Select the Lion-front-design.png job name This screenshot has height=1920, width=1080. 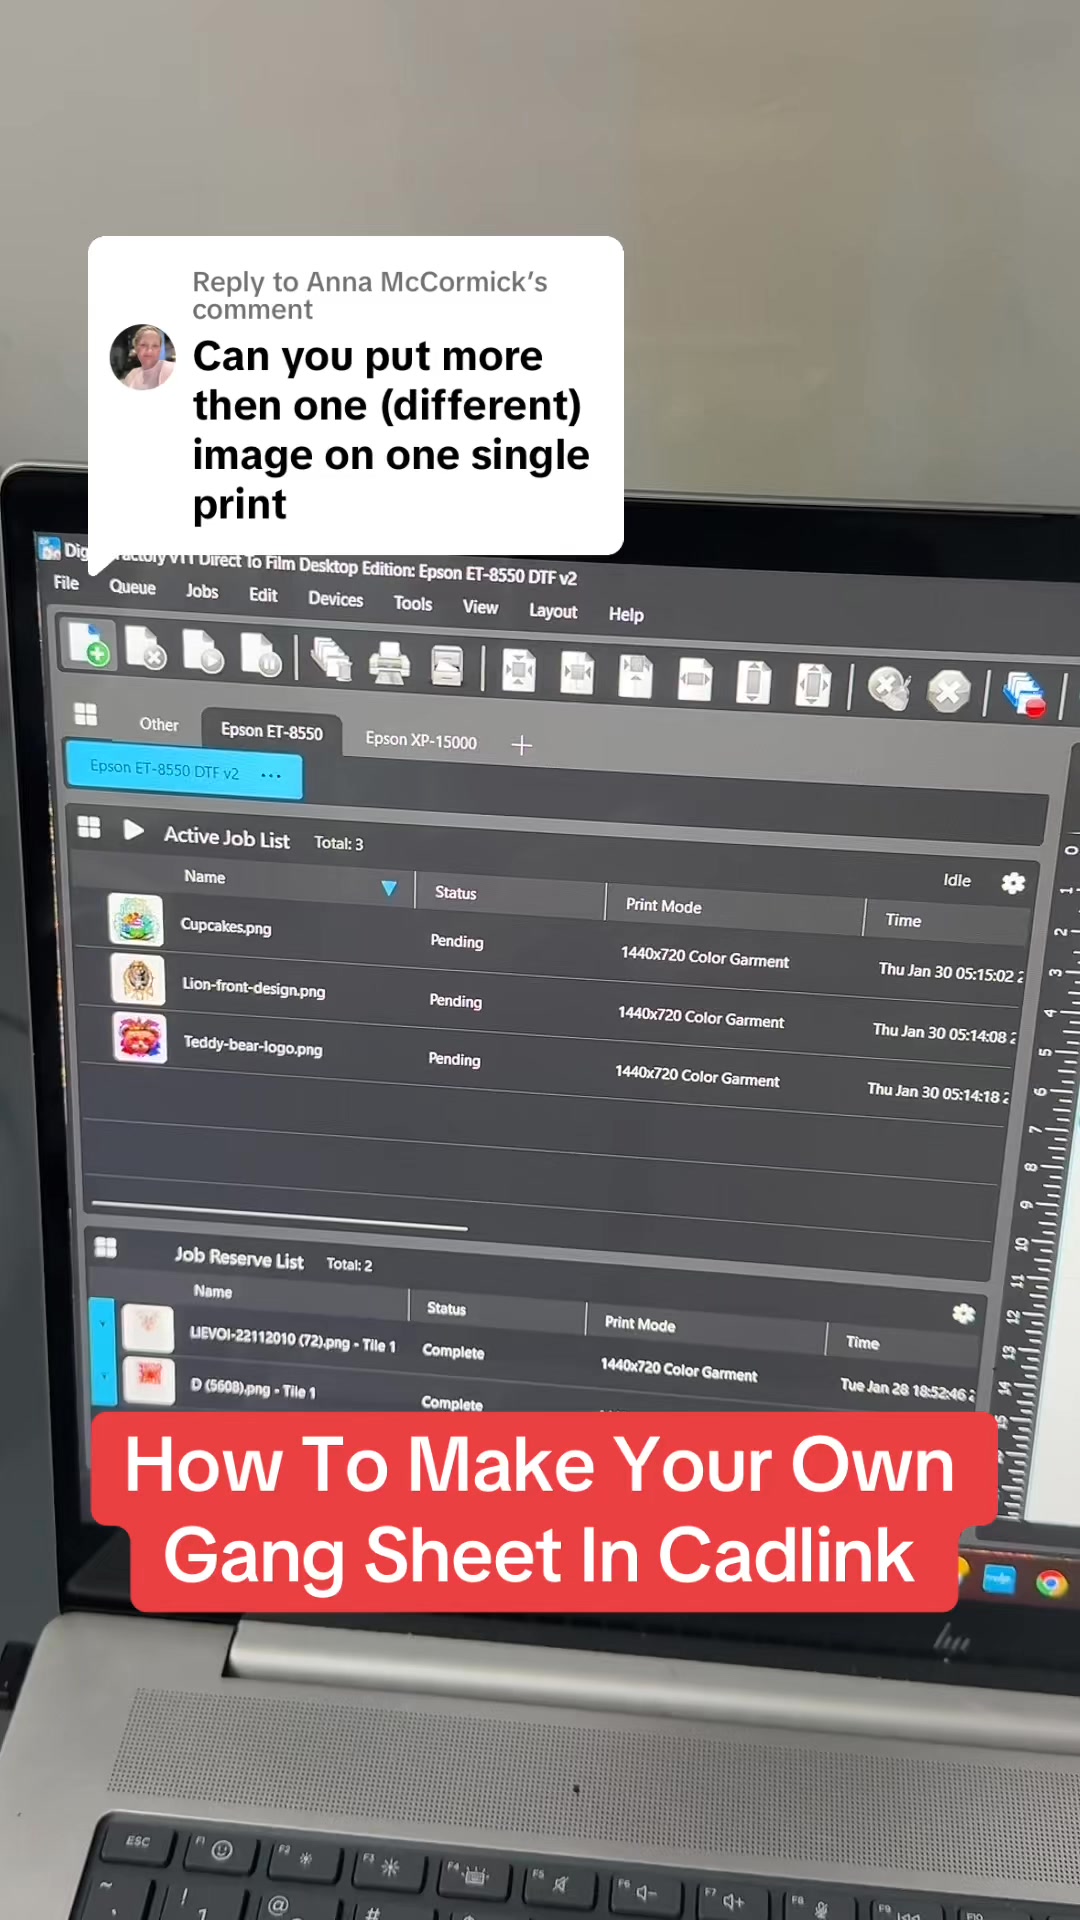[254, 988]
